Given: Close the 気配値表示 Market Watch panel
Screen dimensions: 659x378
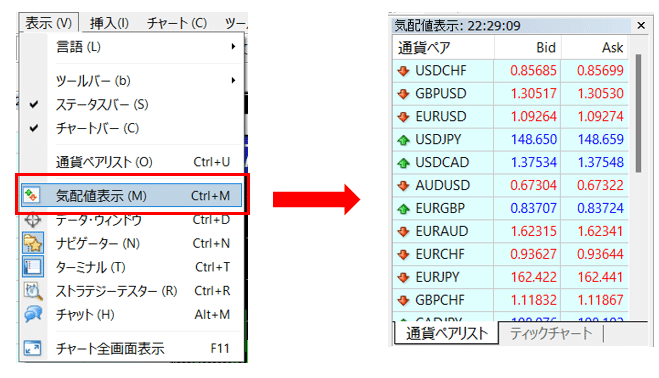Looking at the screenshot, I should click(641, 26).
